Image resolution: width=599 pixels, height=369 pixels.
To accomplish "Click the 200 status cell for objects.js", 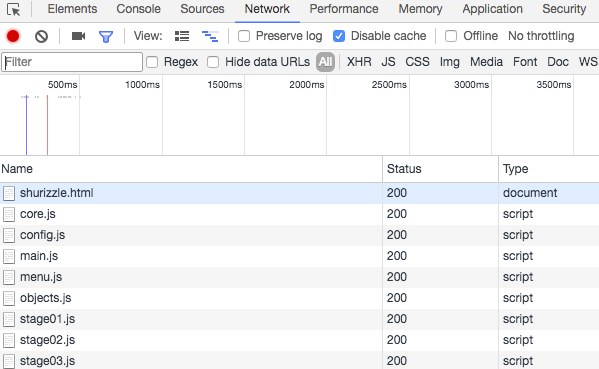I will (440, 298).
